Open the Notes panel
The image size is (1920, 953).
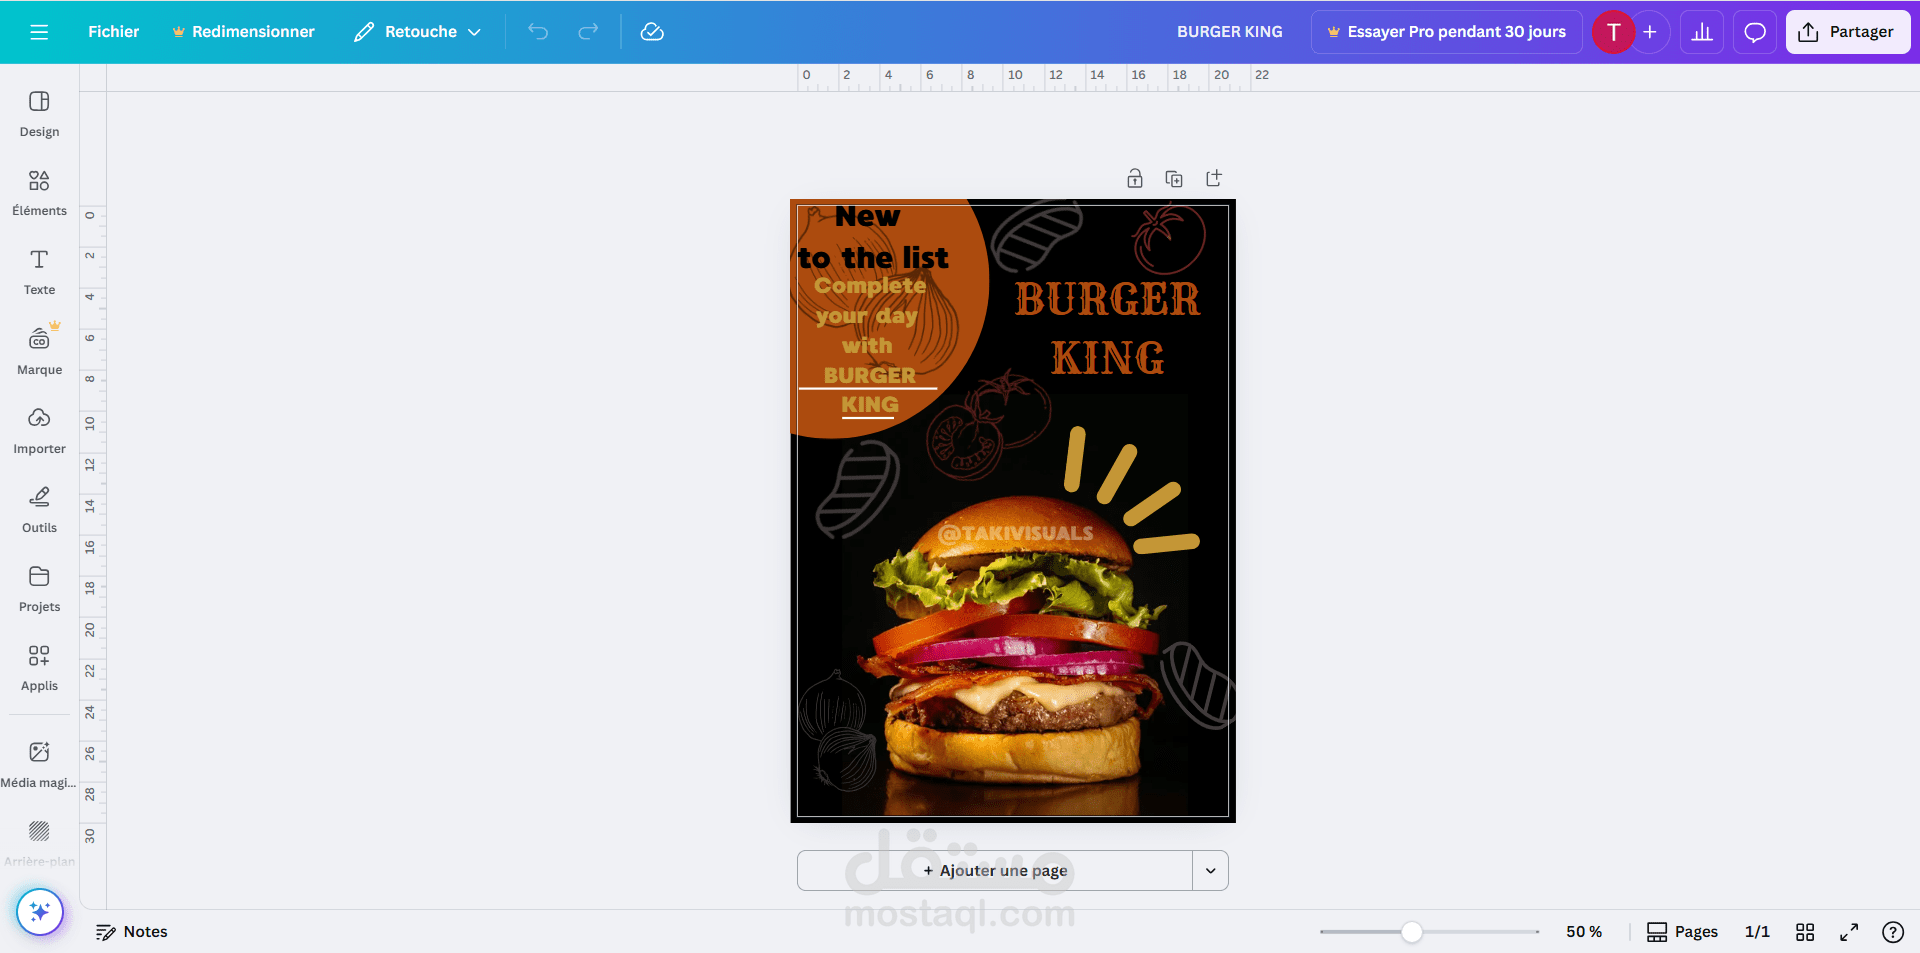tap(131, 932)
